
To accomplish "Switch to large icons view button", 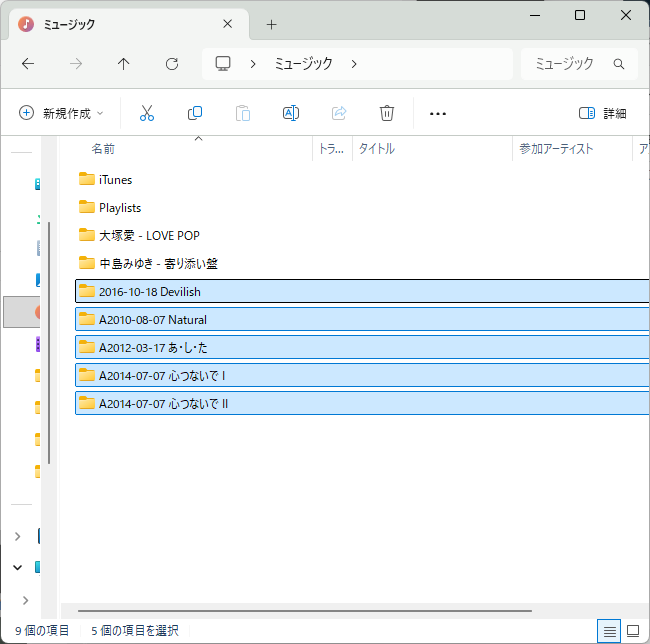I will [633, 631].
